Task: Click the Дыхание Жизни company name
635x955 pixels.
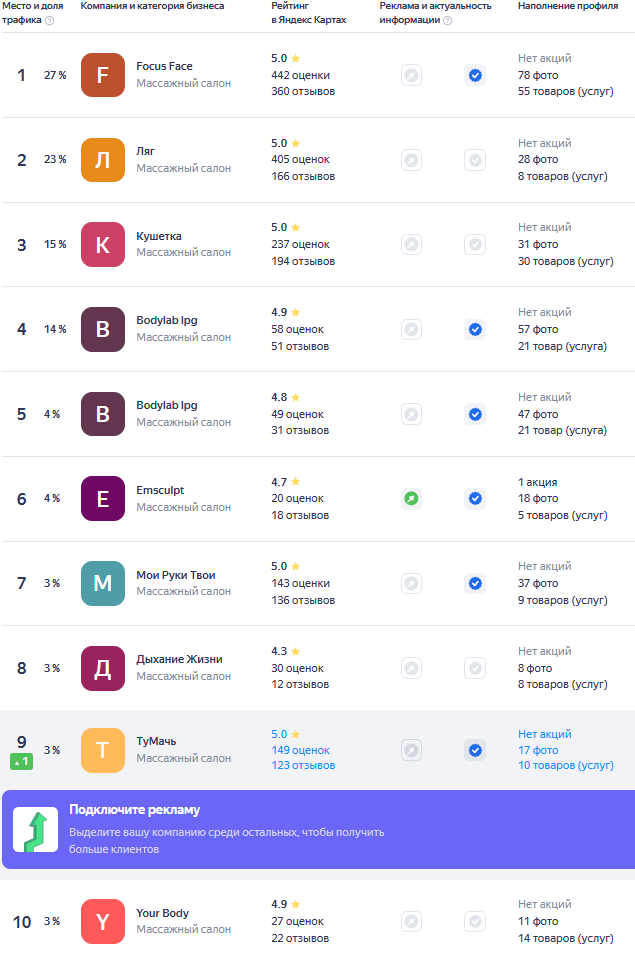Action: (x=180, y=659)
